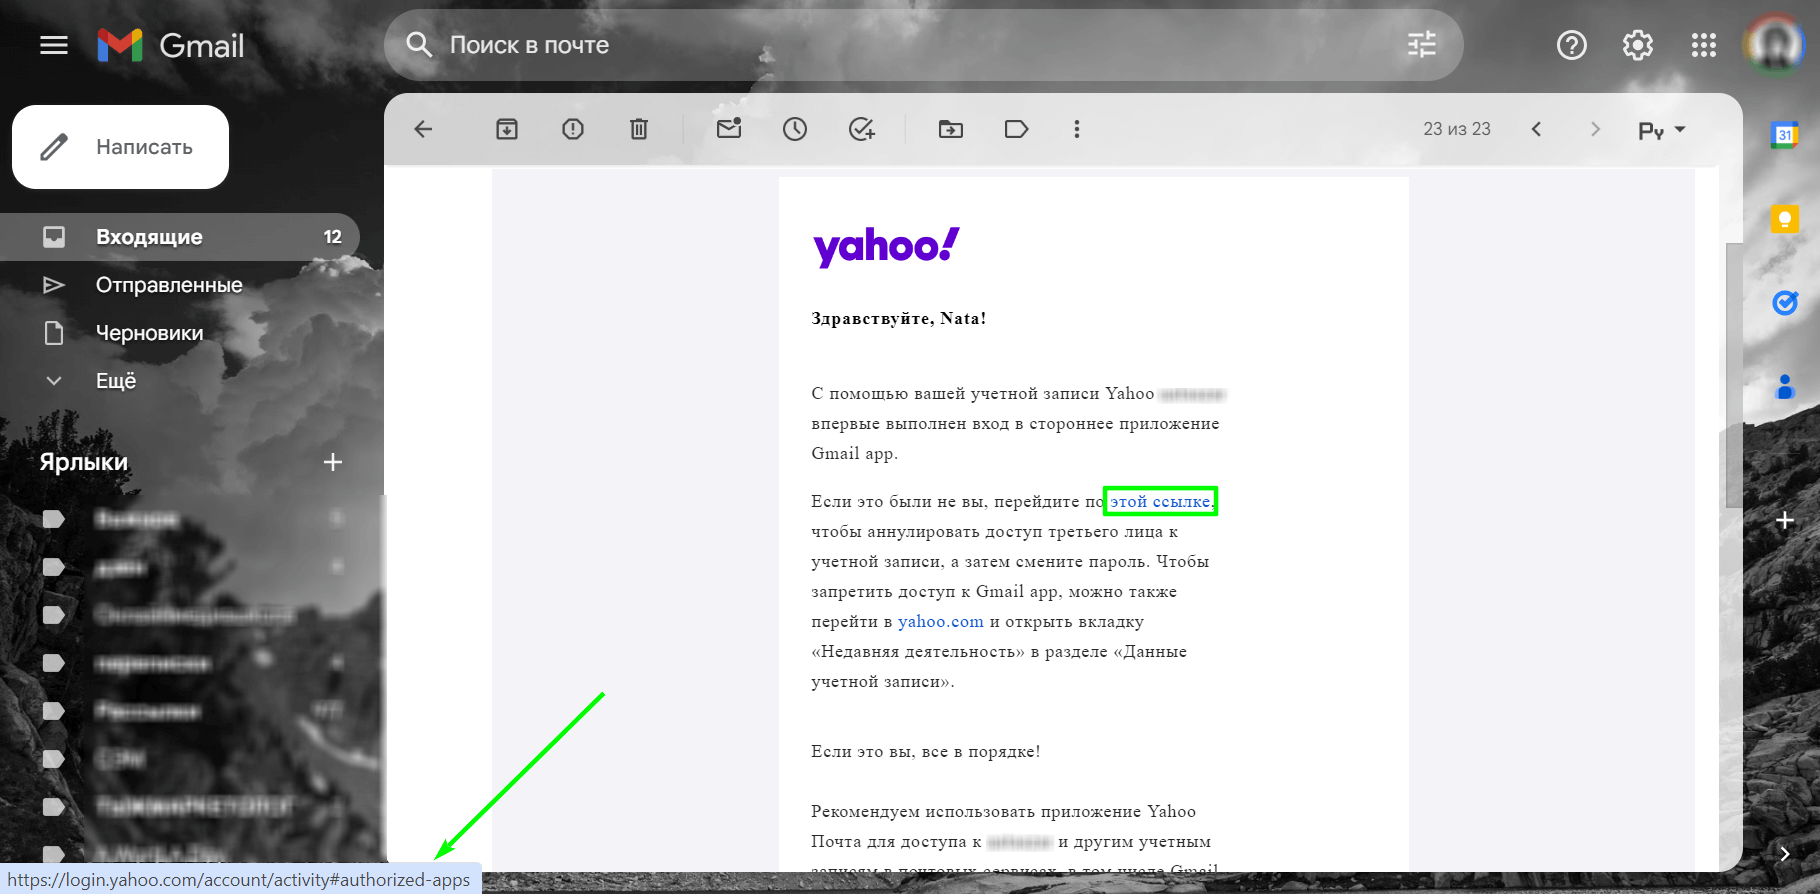Open Settings gear icon
This screenshot has height=894, width=1820.
pyautogui.click(x=1638, y=45)
